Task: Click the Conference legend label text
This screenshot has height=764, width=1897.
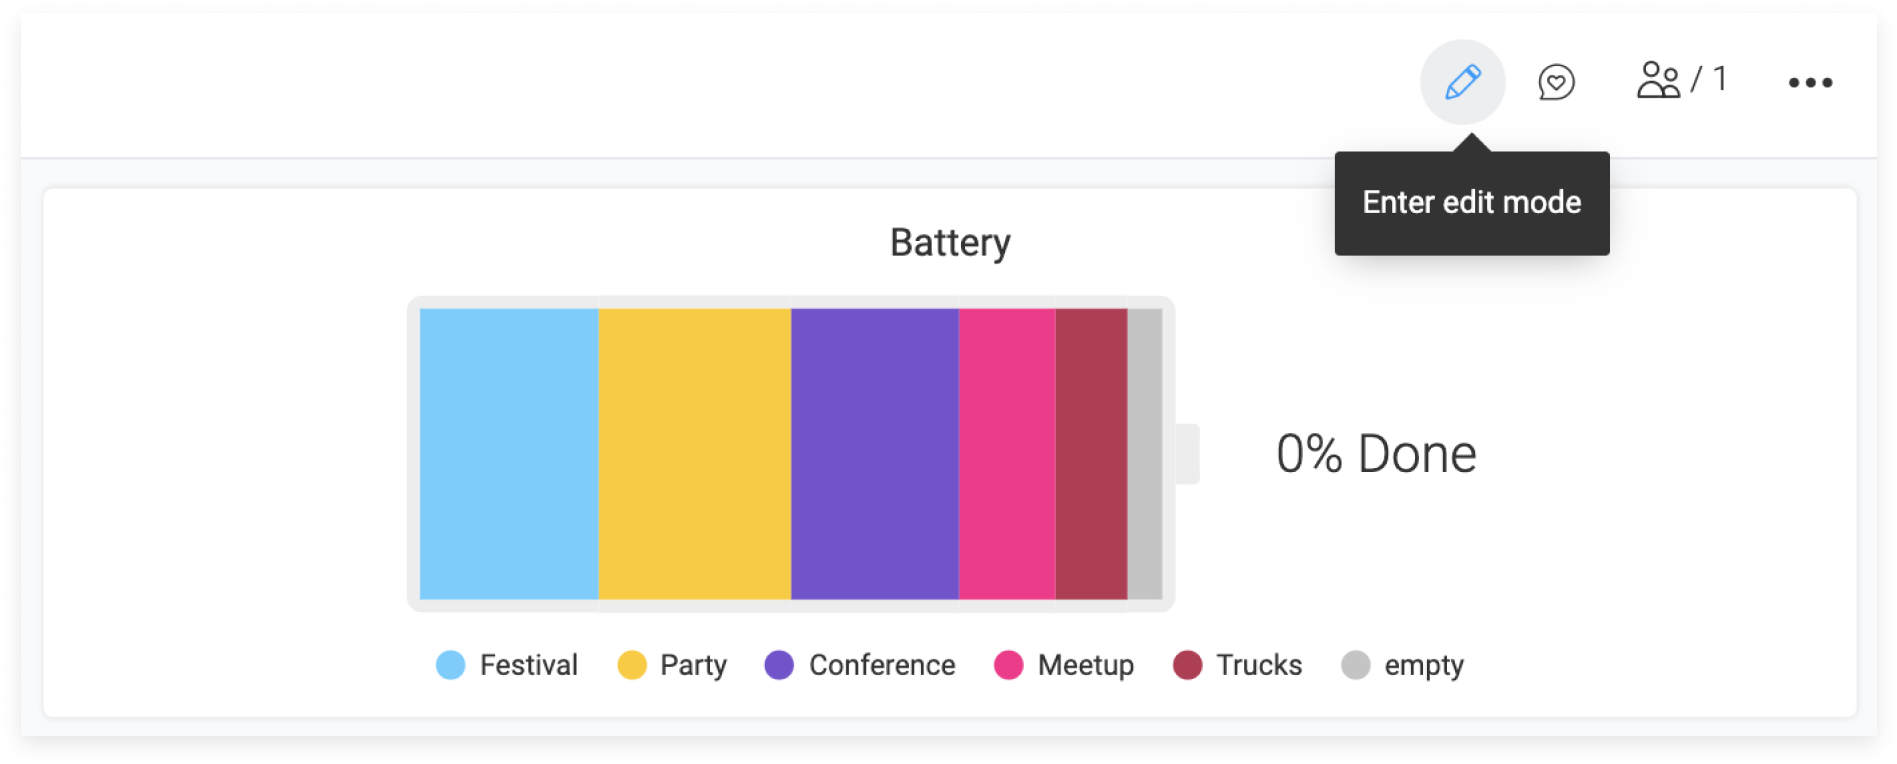Action: (882, 665)
